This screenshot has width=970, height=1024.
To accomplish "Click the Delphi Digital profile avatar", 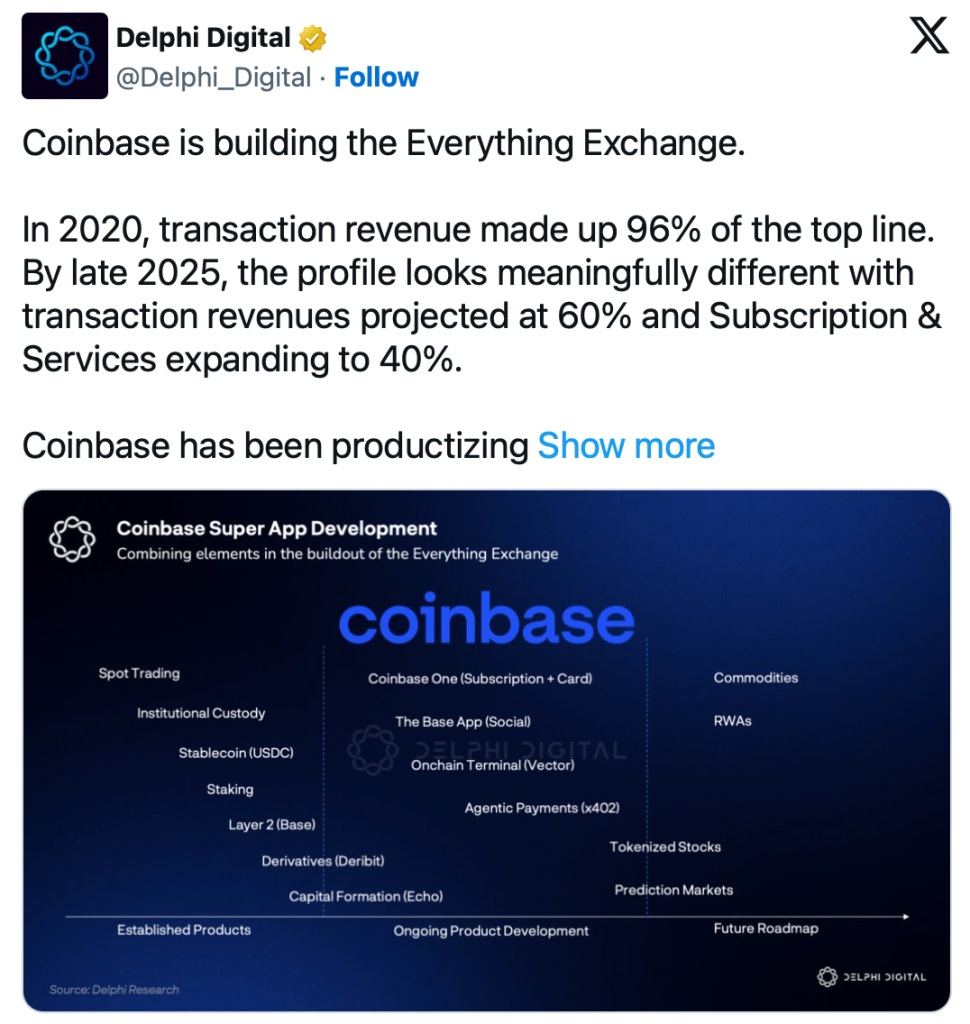I will pyautogui.click(x=64, y=56).
